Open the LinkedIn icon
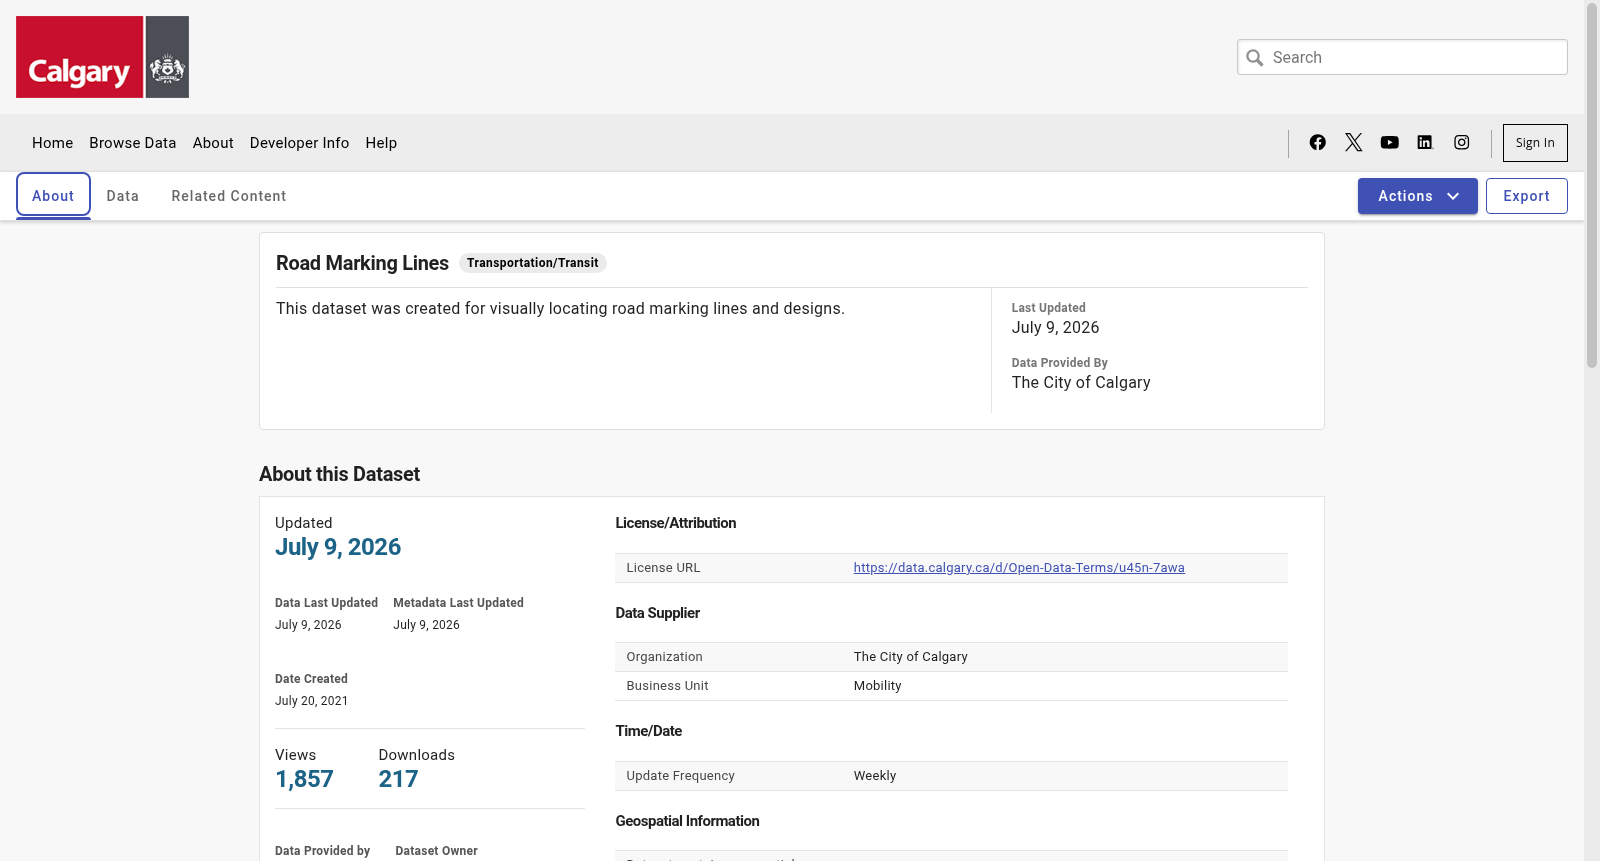Viewport: 1600px width, 861px height. [x=1425, y=142]
